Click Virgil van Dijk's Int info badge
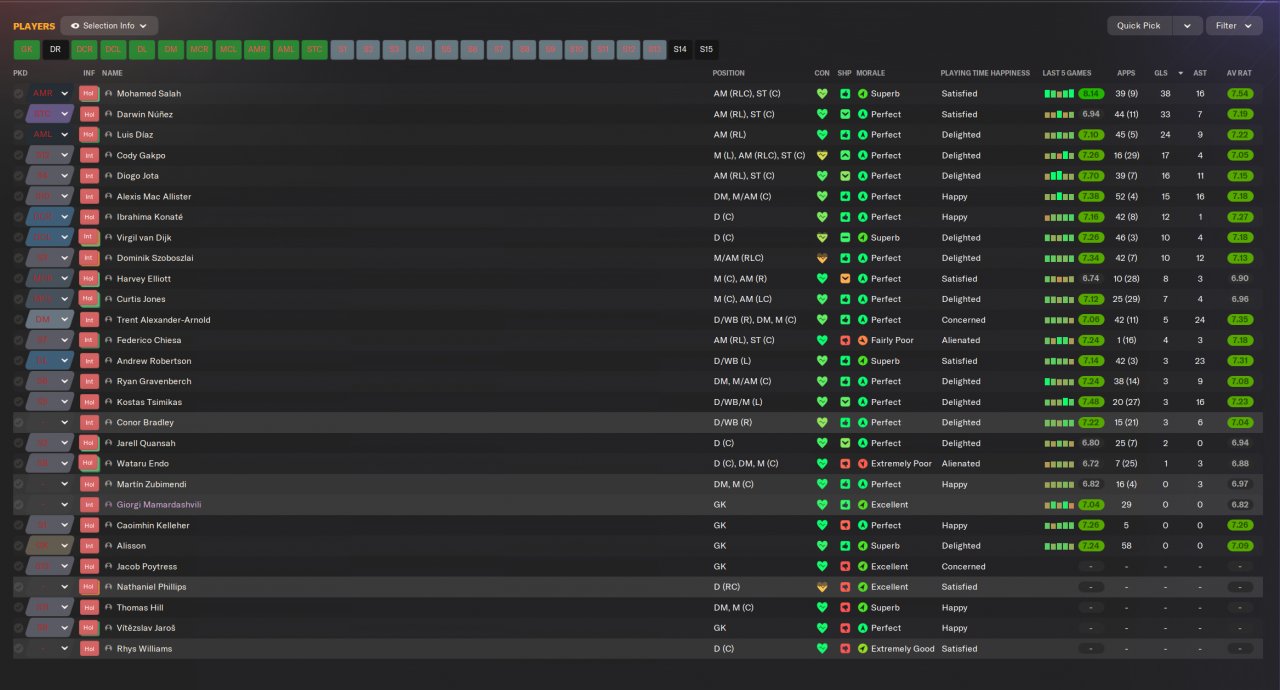The width and height of the screenshot is (1280, 690). pyautogui.click(x=89, y=238)
